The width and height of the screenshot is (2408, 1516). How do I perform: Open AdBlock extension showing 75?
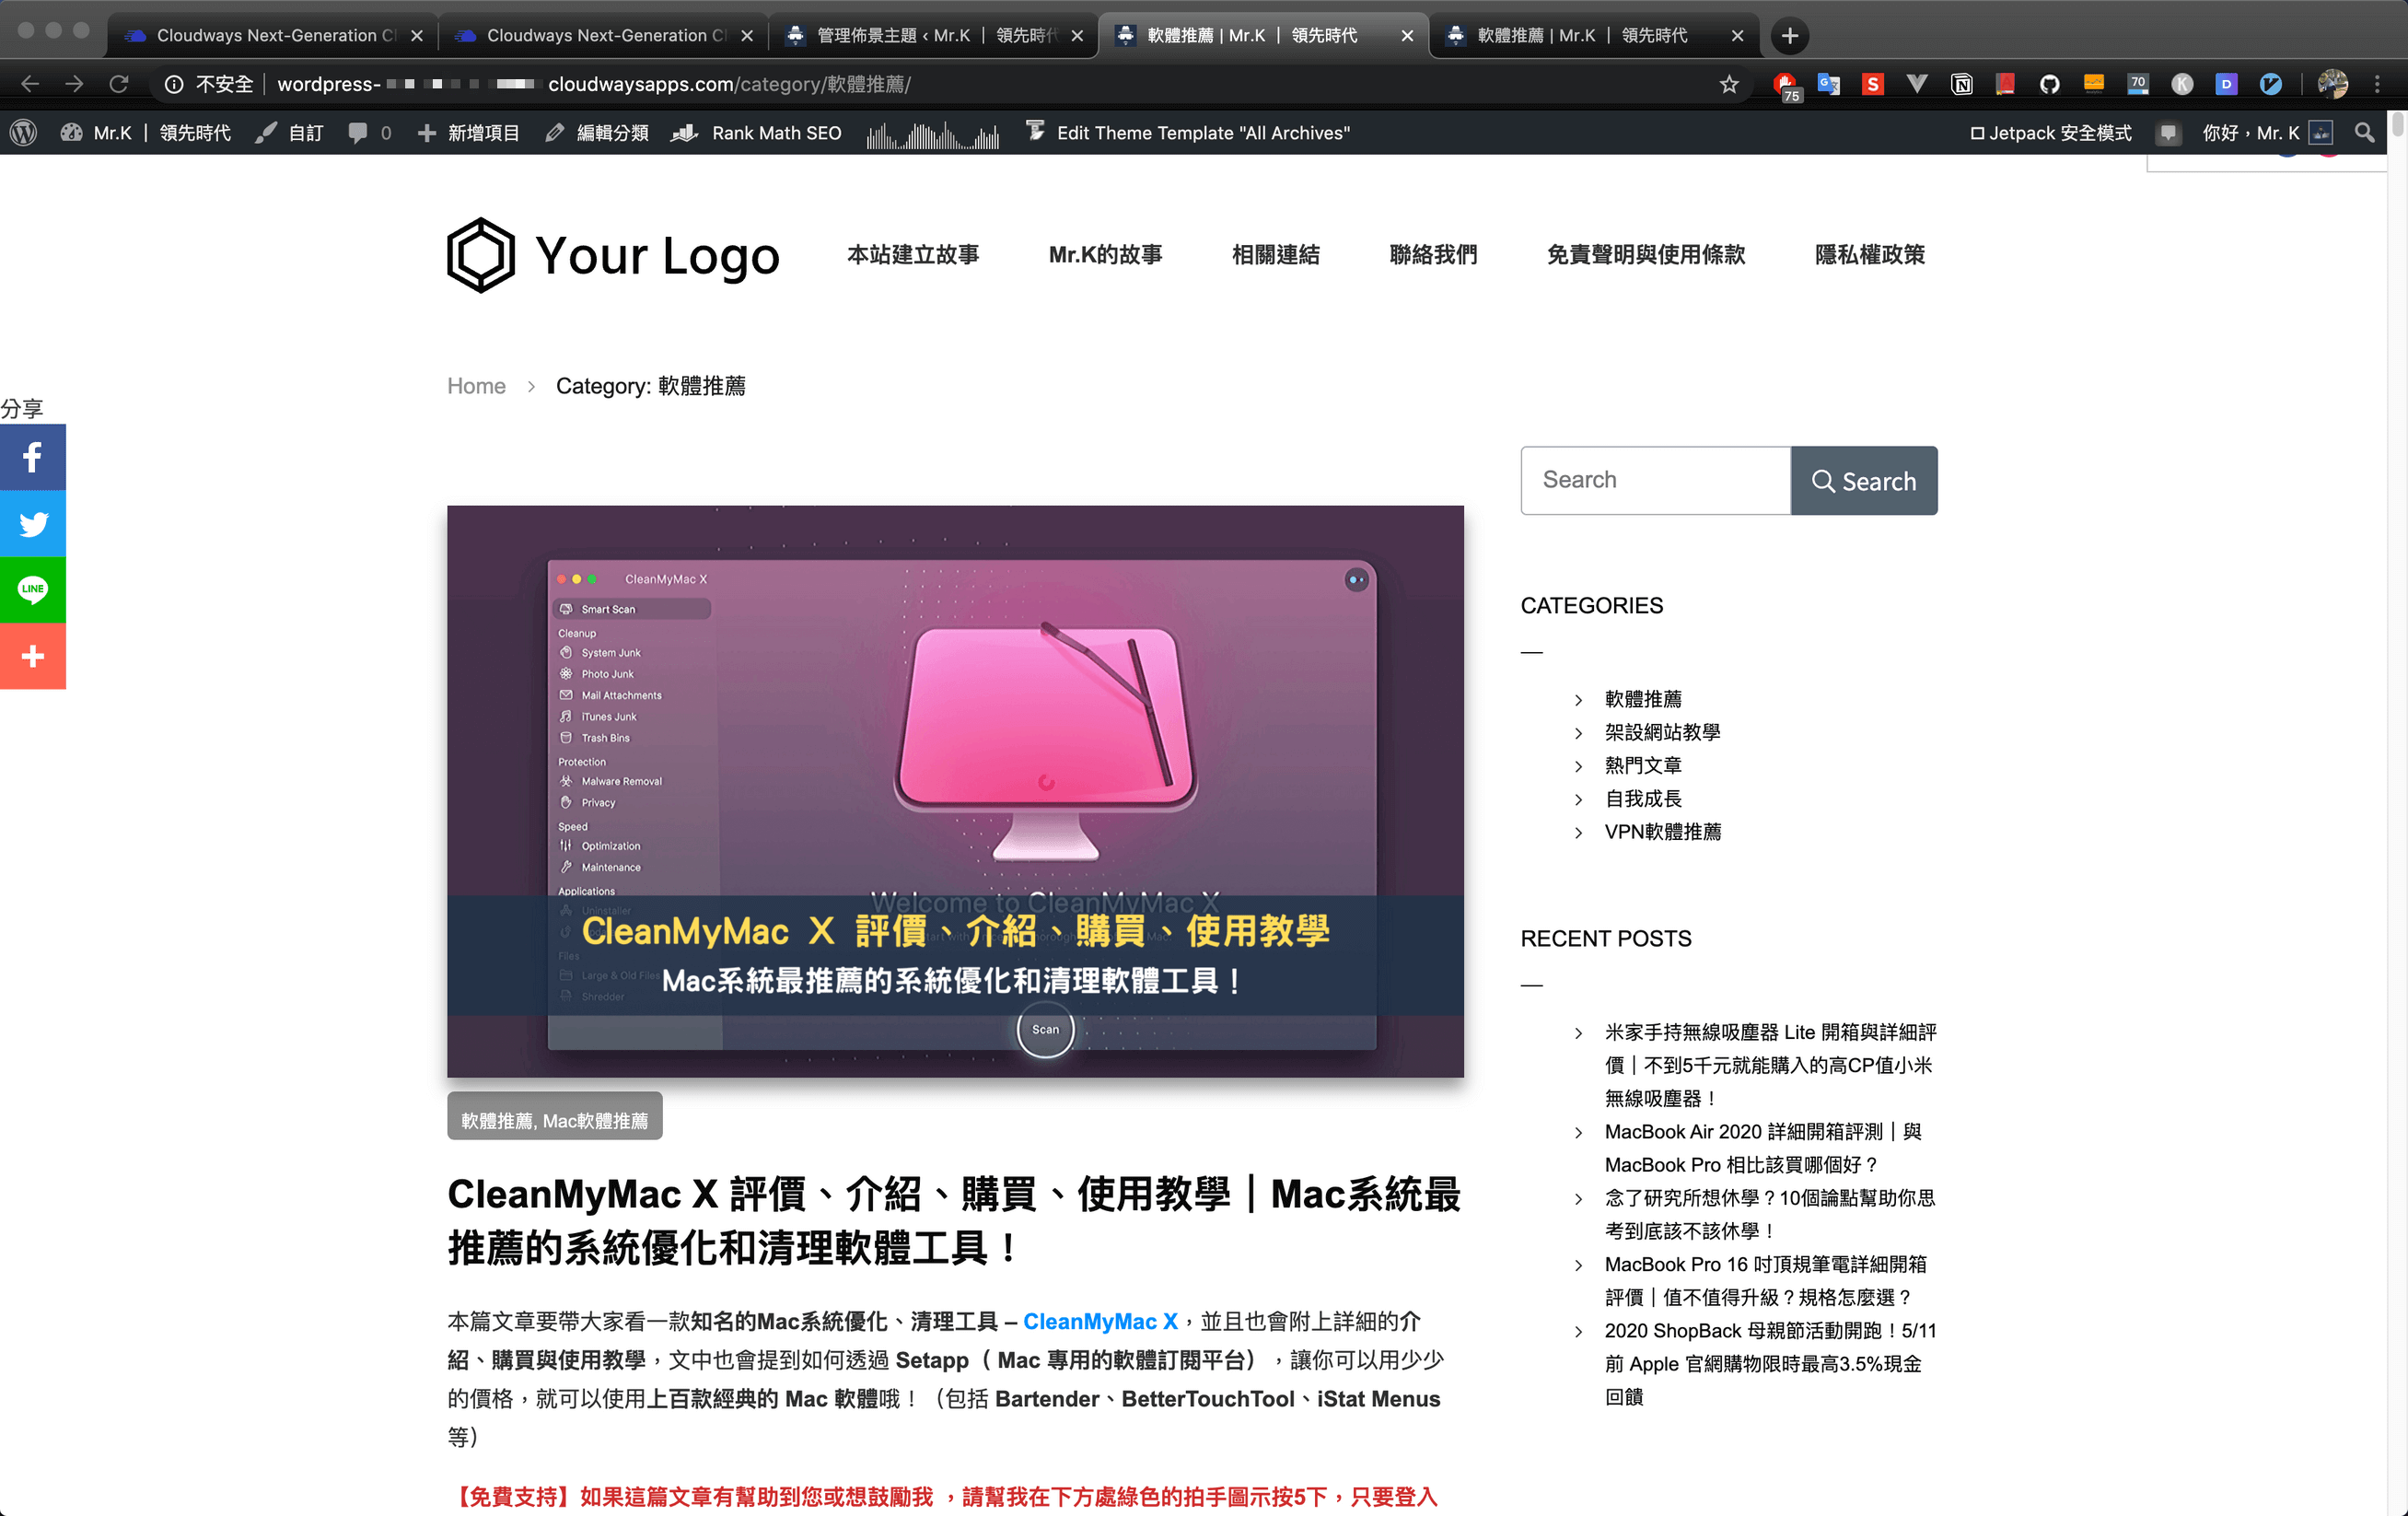1785,85
